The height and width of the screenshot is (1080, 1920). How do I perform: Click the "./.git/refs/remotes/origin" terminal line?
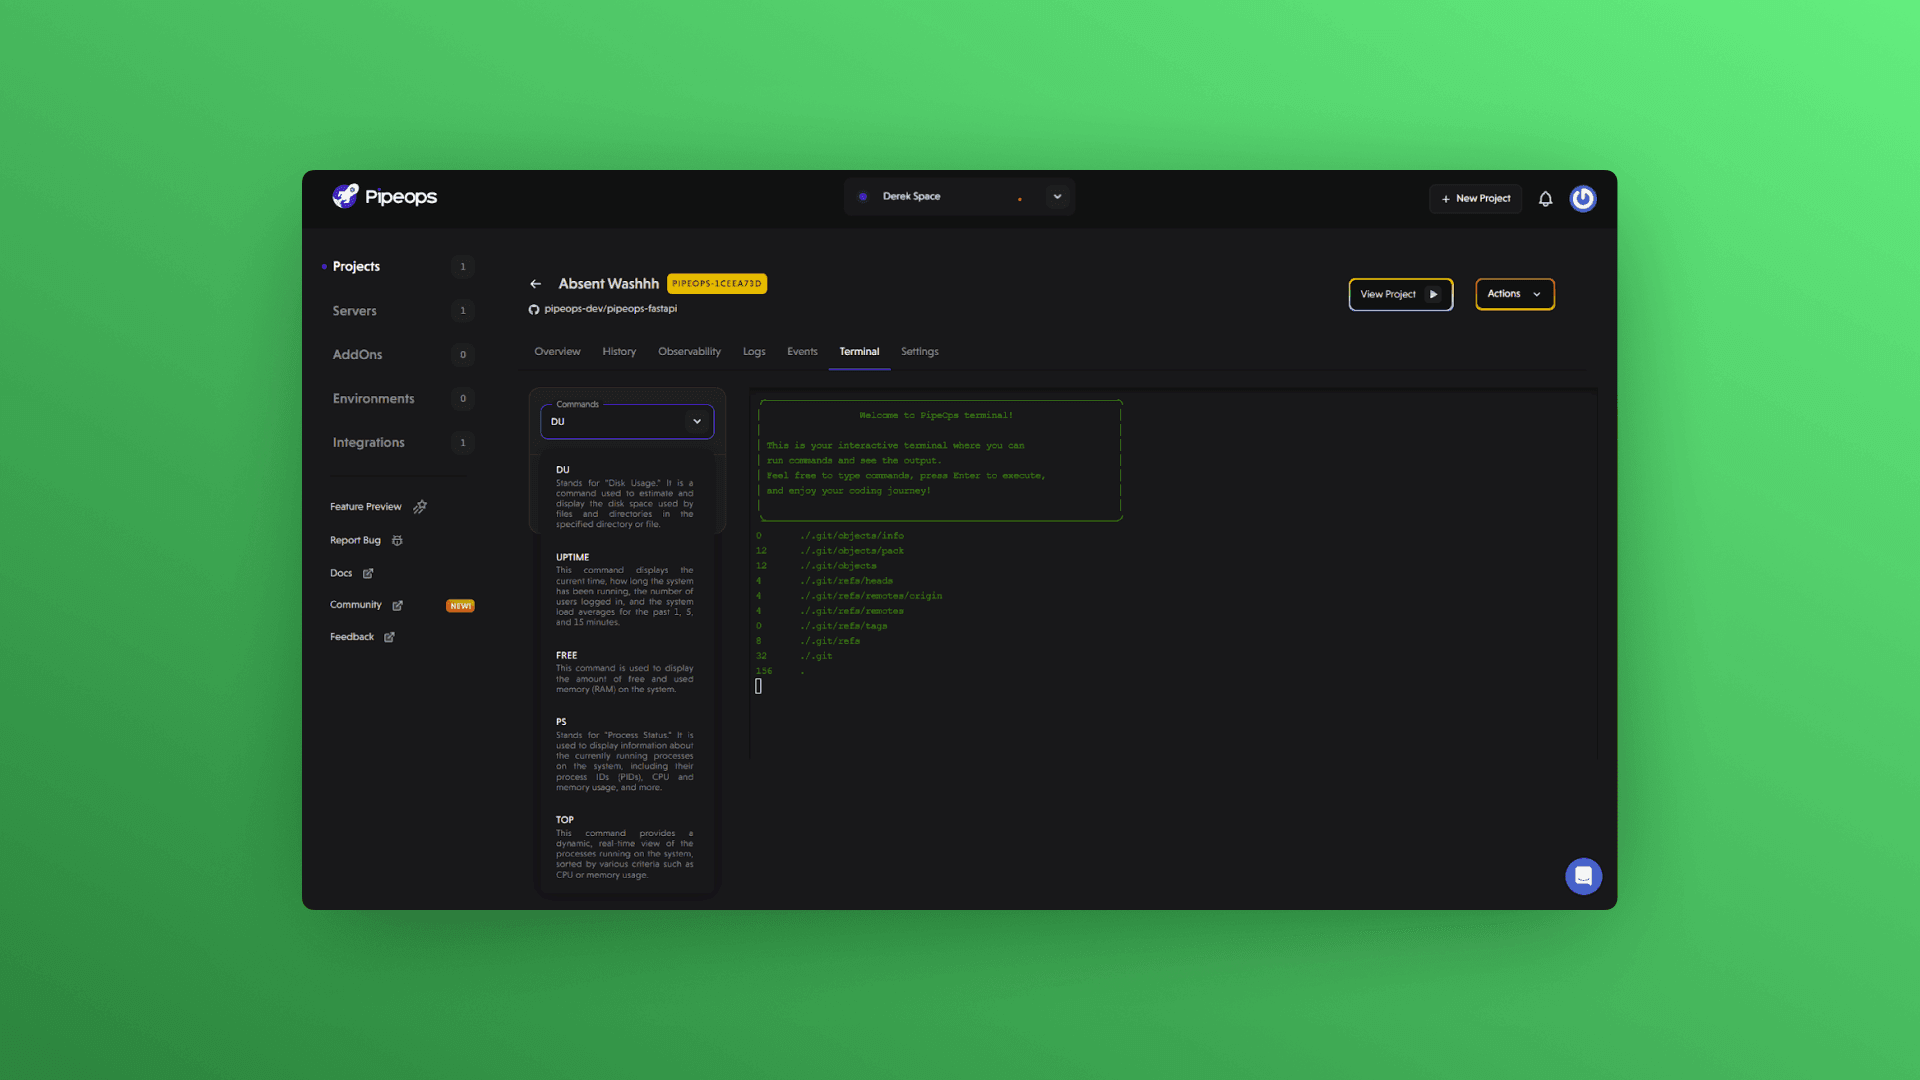click(870, 596)
